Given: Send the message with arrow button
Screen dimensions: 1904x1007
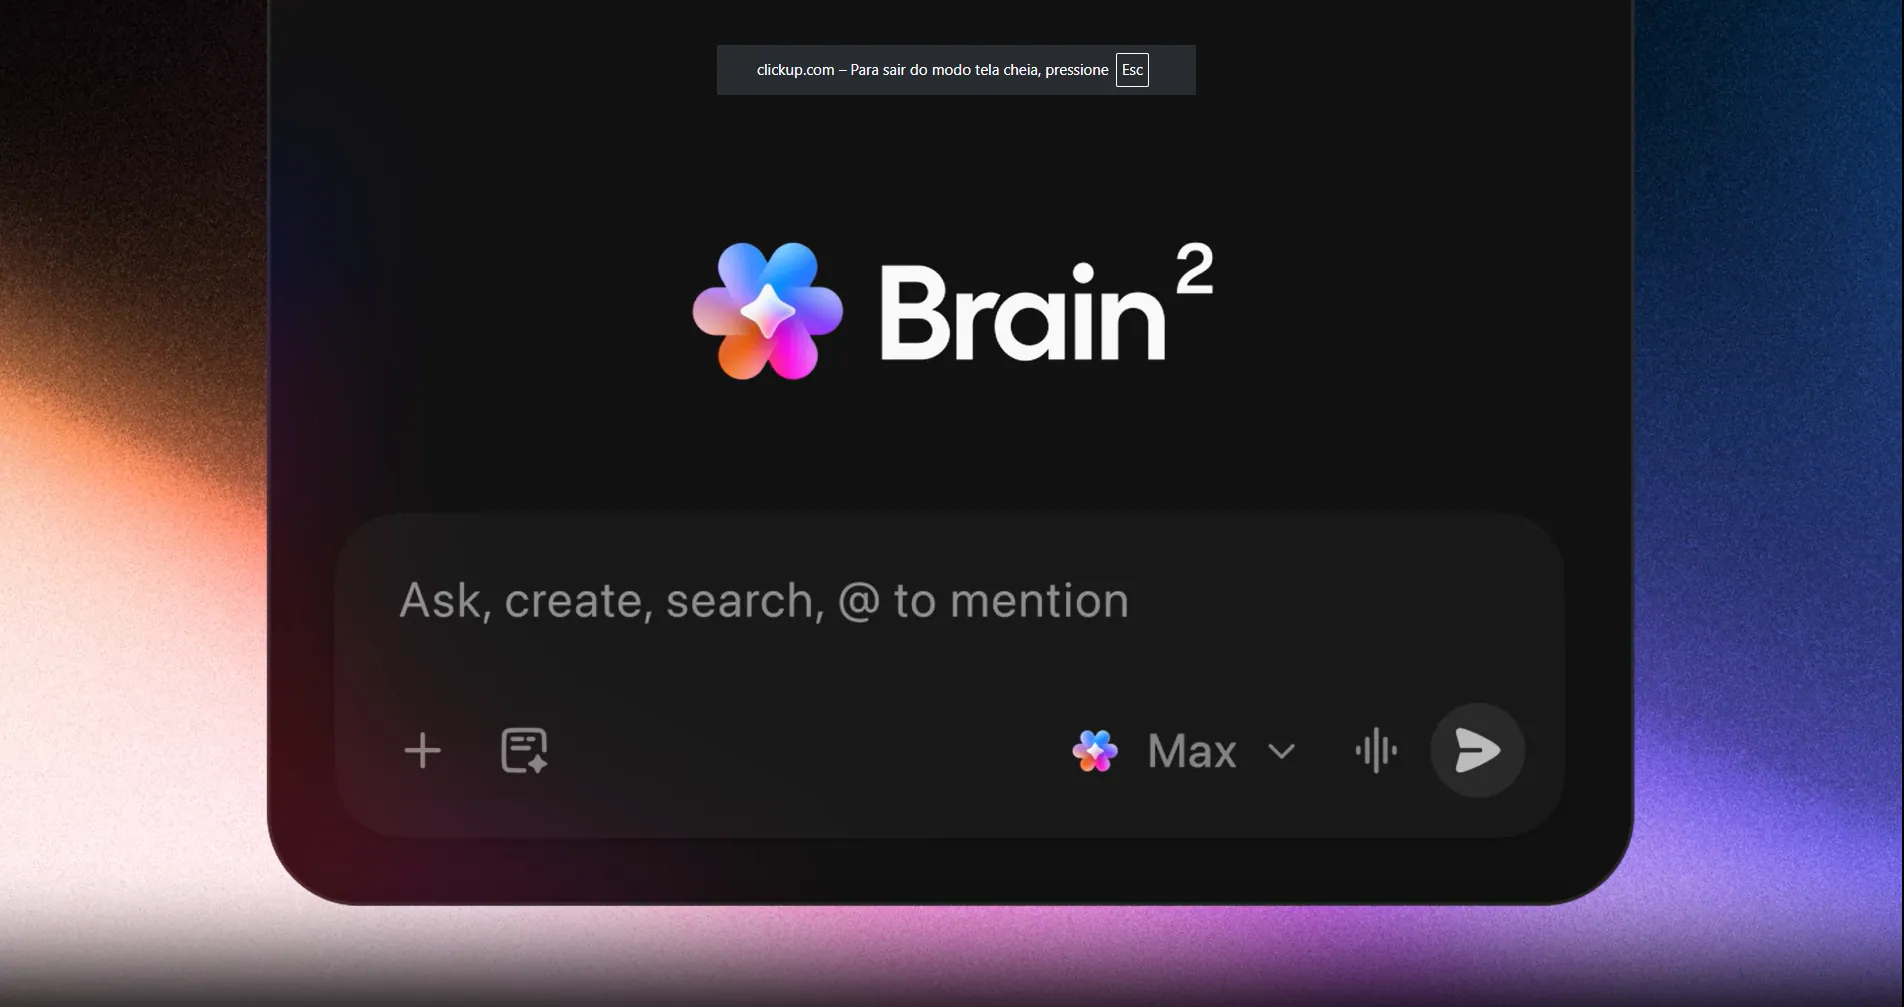Looking at the screenshot, I should click(1477, 750).
